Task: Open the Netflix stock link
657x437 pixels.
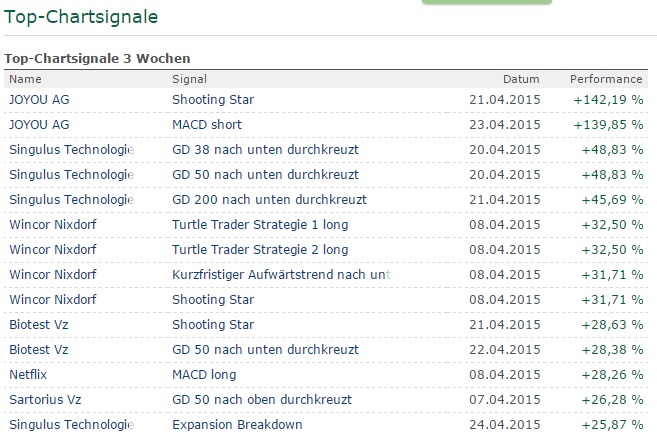Action: click(28, 375)
